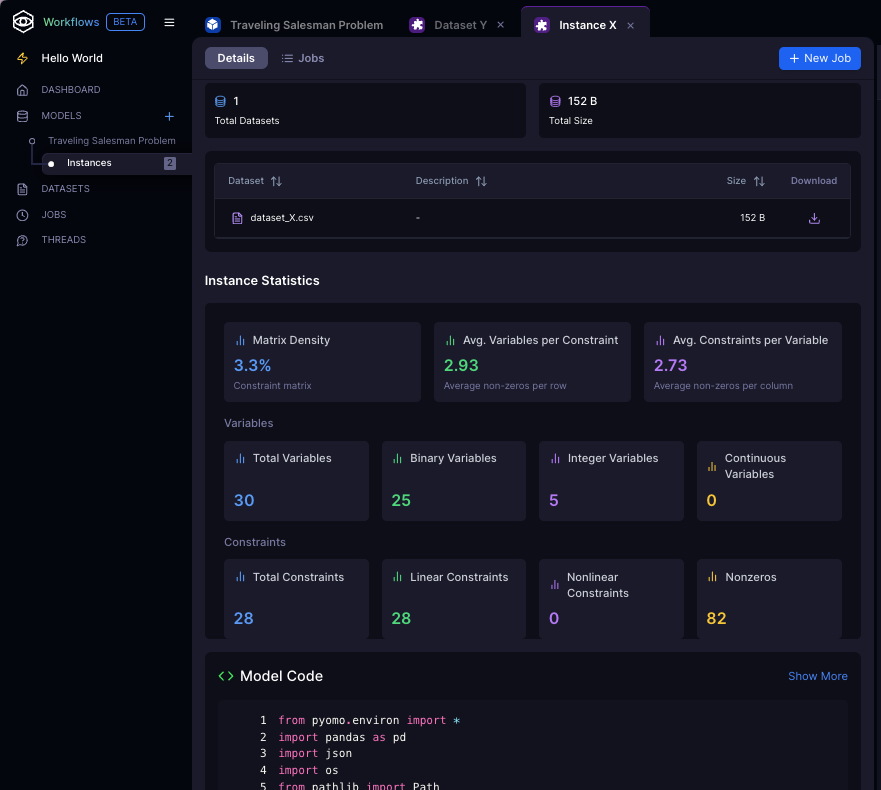Viewport: 881px width, 790px height.
Task: Switch to the Jobs view tab
Action: pyautogui.click(x=302, y=58)
